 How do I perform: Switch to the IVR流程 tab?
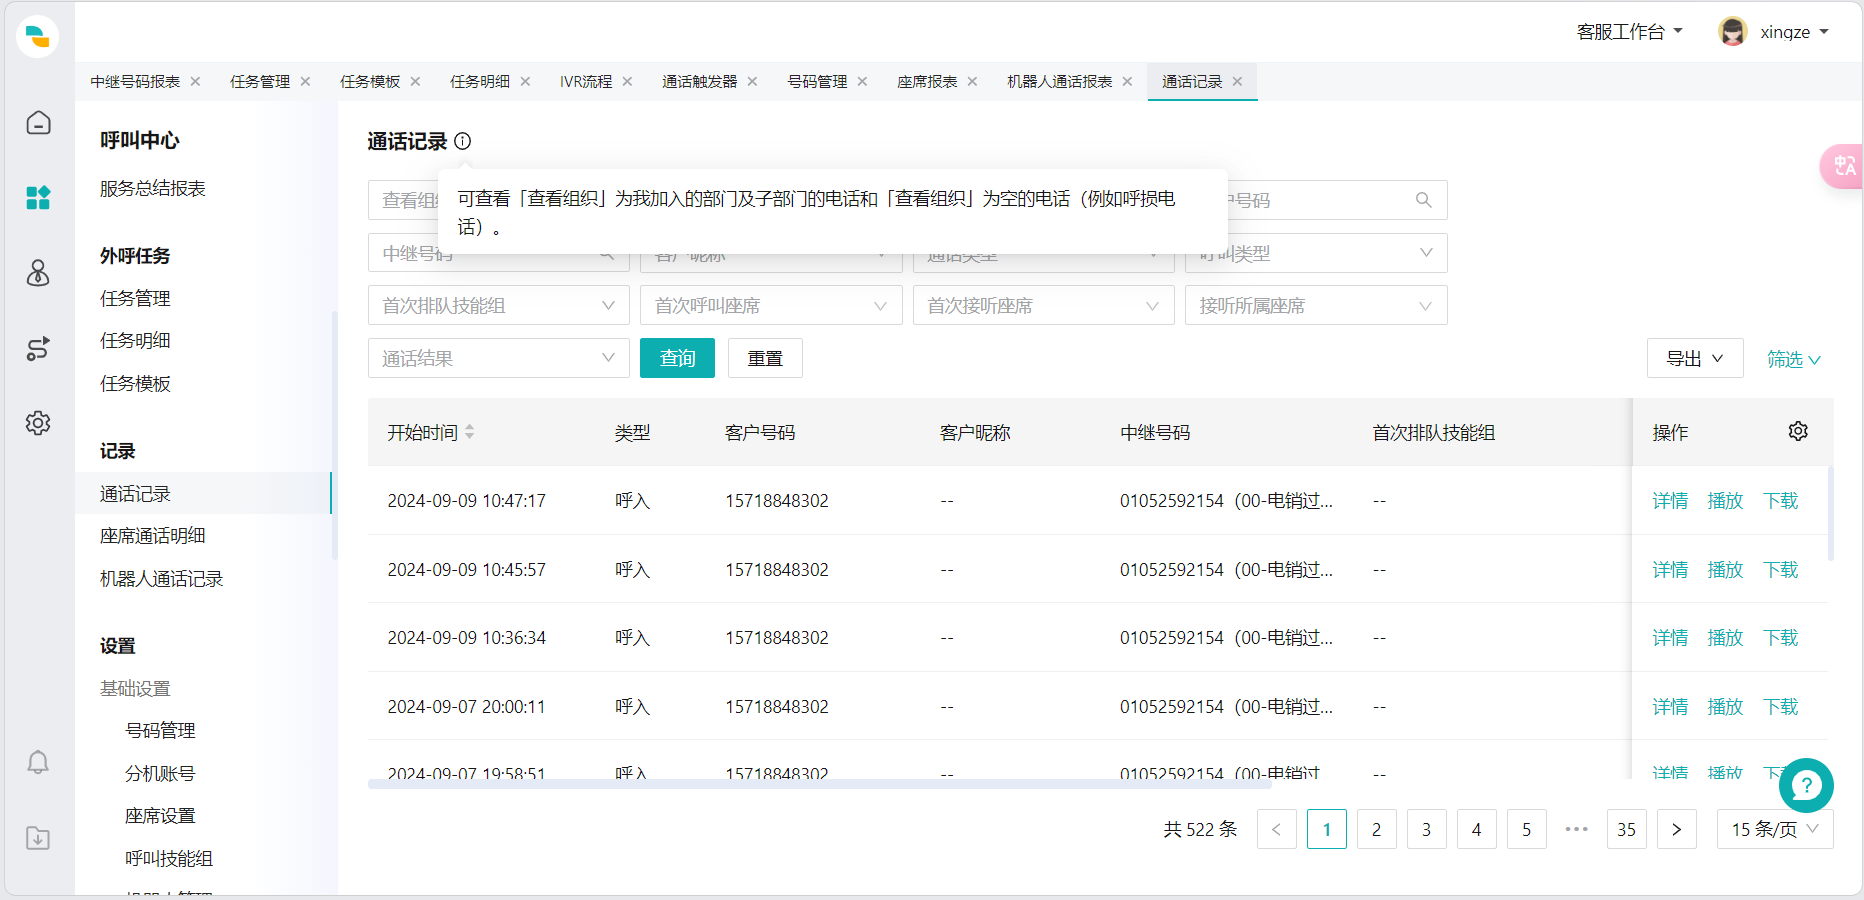[x=586, y=81]
